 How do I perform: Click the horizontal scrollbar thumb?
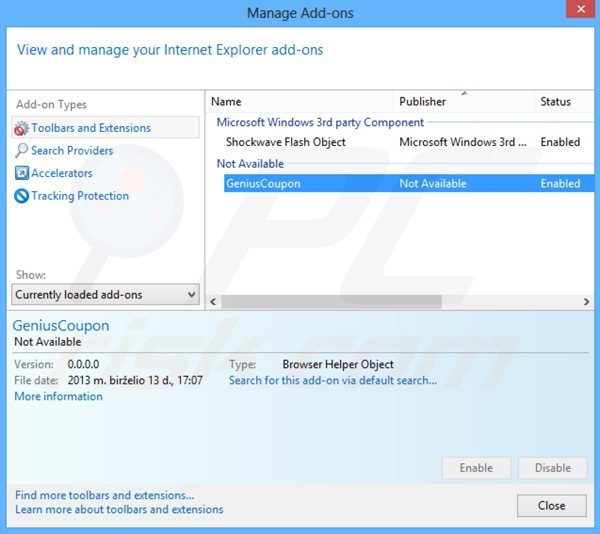[x=331, y=302]
